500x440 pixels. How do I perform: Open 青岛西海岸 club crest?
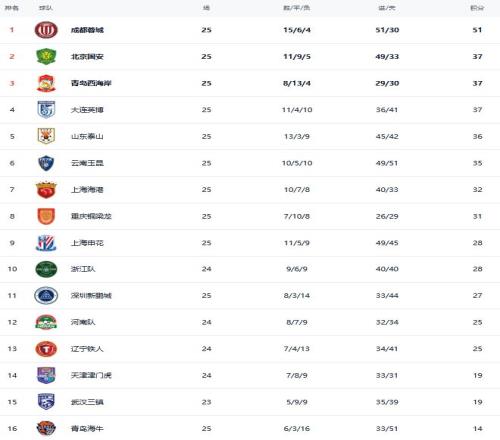pyautogui.click(x=46, y=83)
